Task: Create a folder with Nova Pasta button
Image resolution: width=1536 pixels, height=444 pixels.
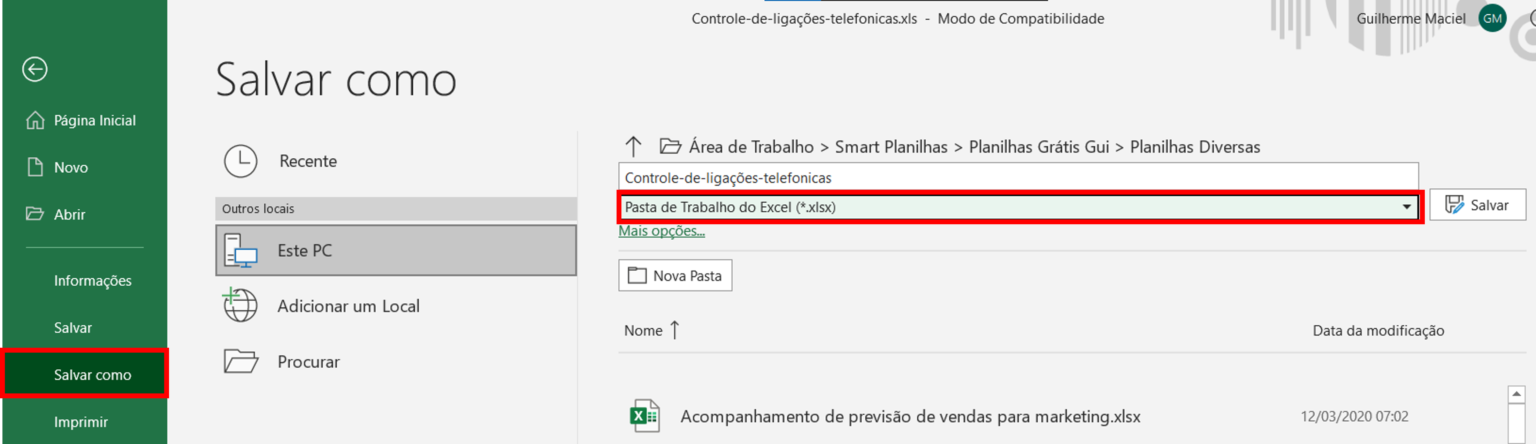Action: pyautogui.click(x=676, y=275)
